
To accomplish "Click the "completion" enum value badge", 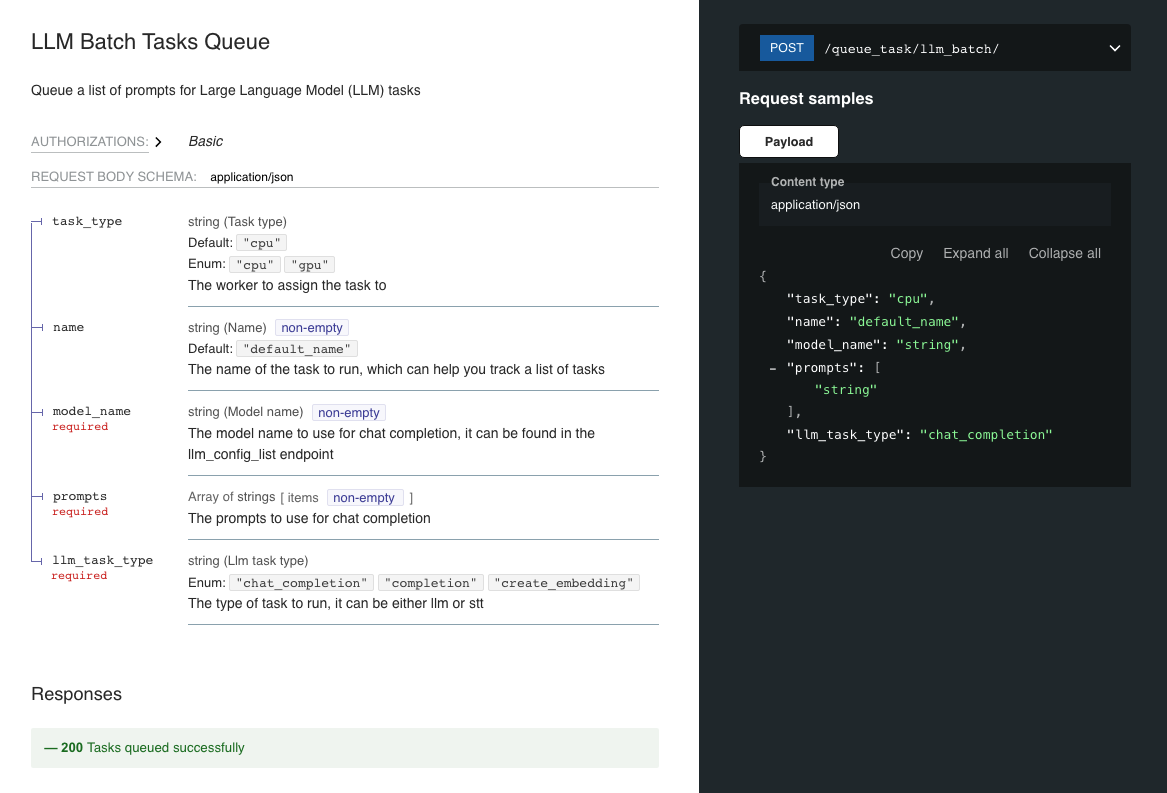I will (x=430, y=583).
